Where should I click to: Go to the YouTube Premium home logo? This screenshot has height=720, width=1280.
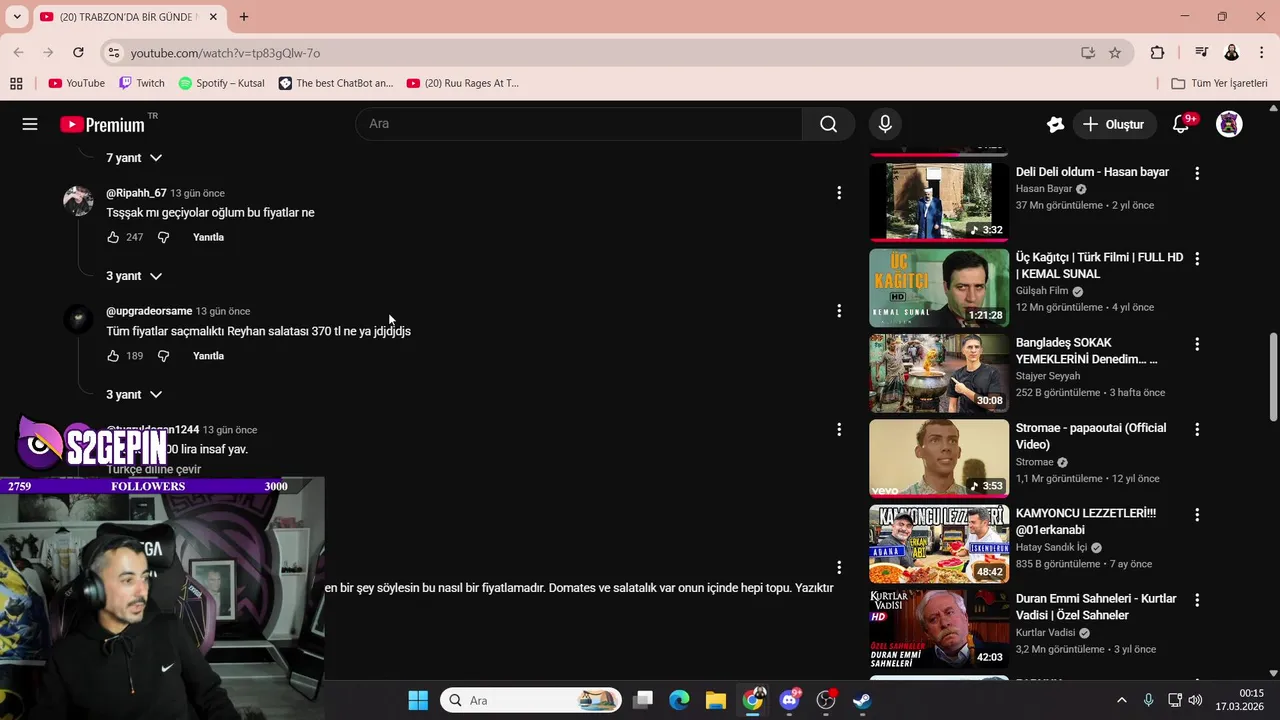(x=102, y=124)
